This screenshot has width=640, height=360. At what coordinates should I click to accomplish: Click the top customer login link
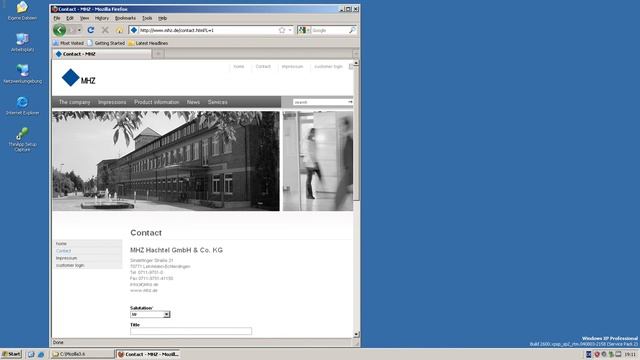(x=328, y=66)
